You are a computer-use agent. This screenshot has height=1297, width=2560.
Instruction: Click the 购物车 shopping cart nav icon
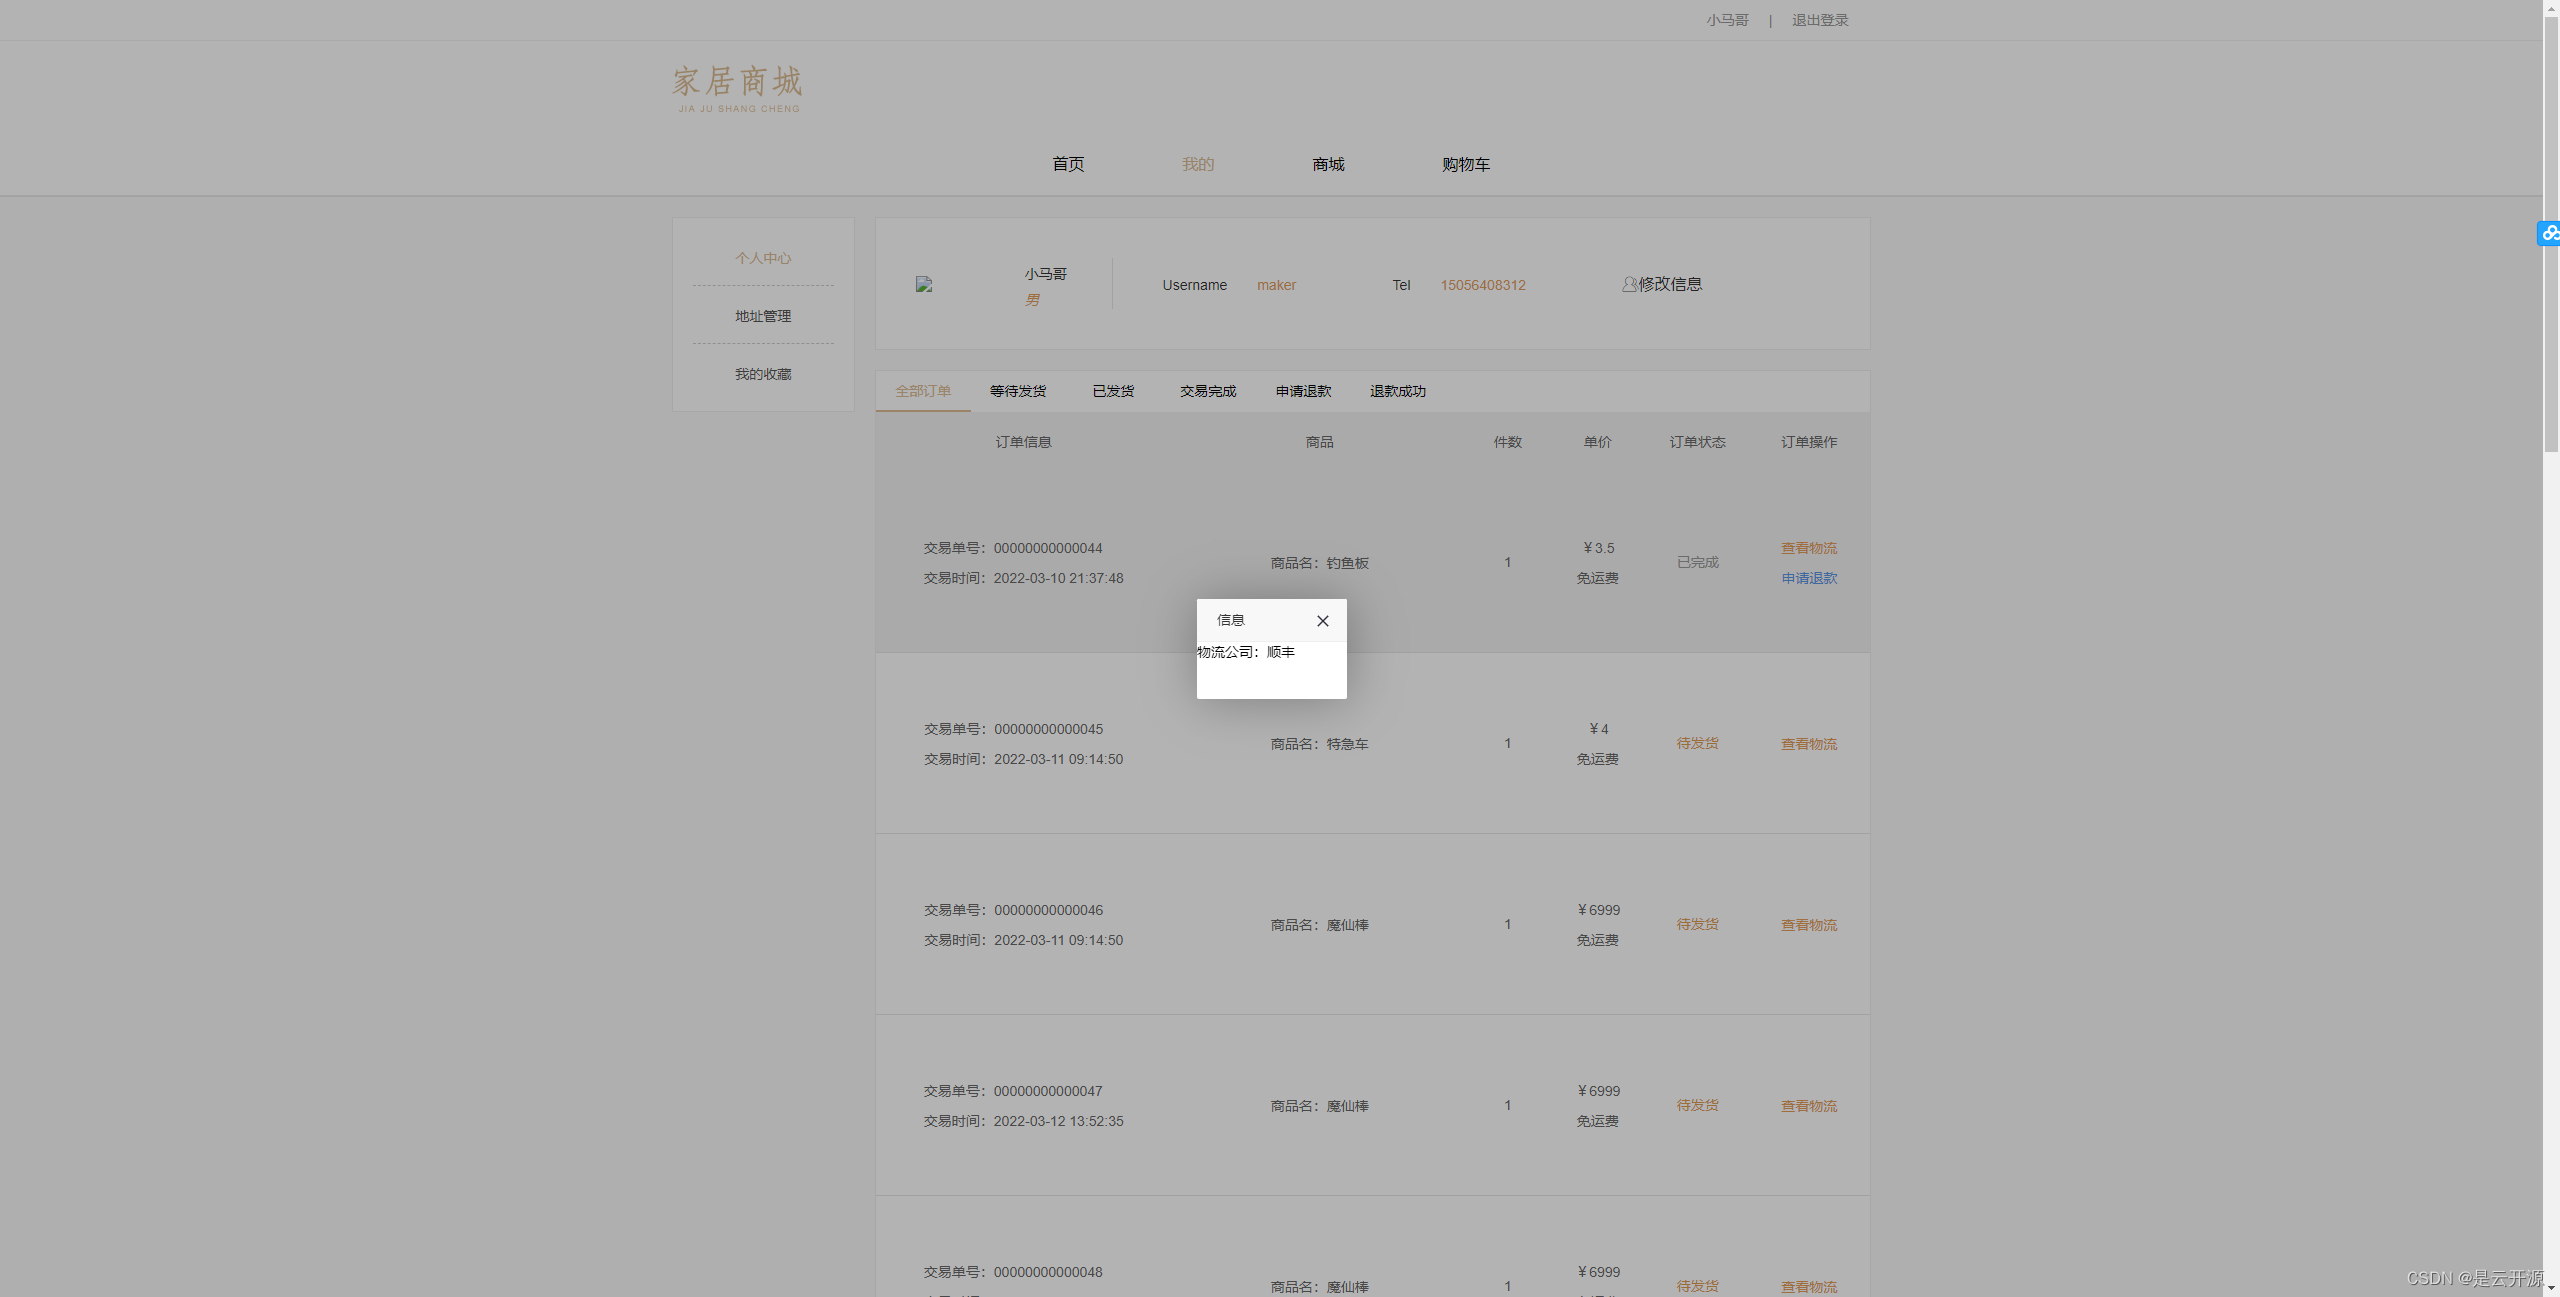pyautogui.click(x=1464, y=164)
